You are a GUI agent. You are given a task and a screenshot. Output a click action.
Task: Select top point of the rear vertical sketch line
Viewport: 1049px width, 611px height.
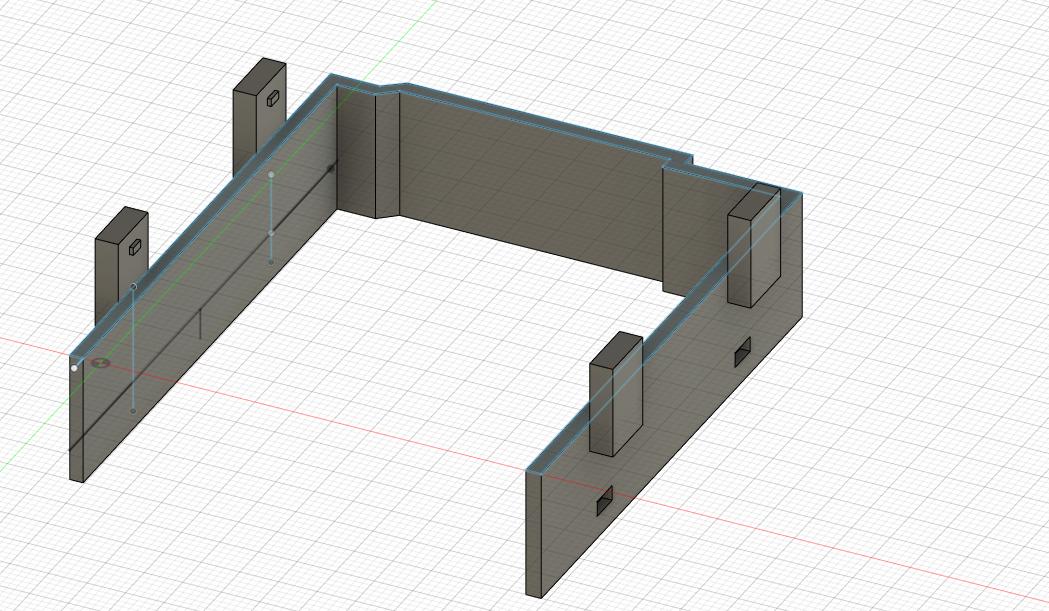coord(271,175)
